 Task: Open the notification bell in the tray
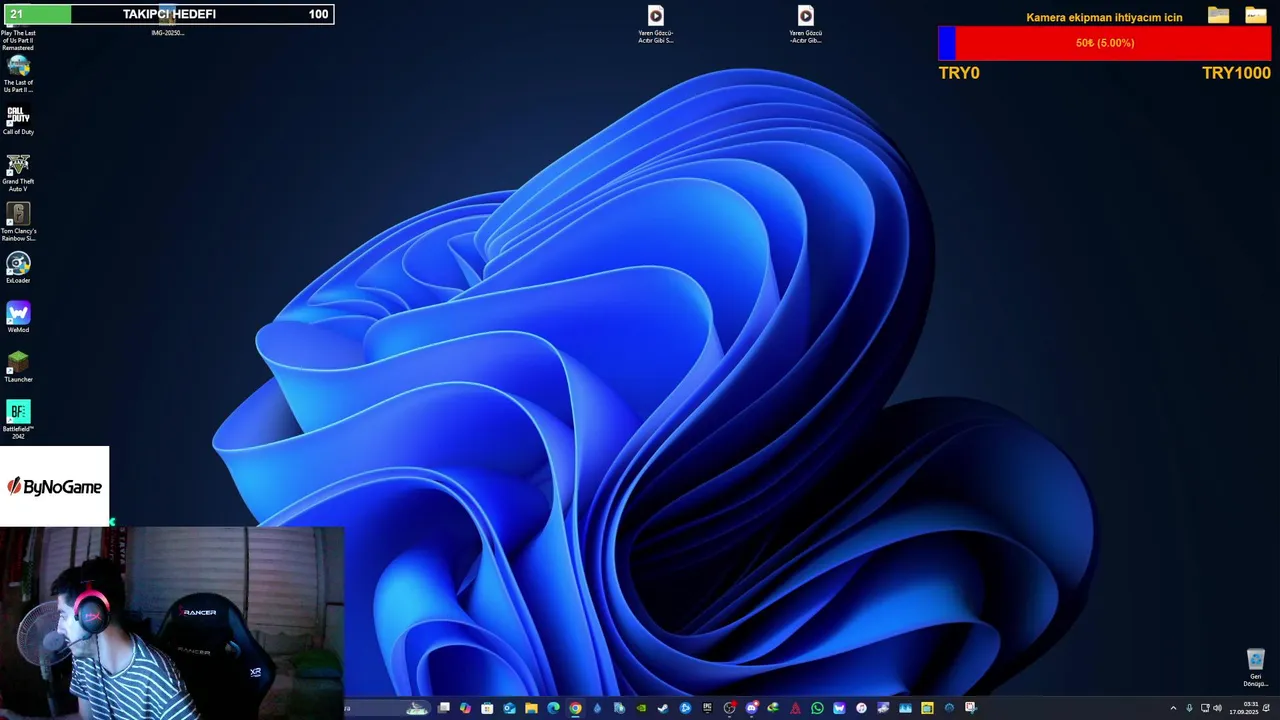[x=1266, y=708]
